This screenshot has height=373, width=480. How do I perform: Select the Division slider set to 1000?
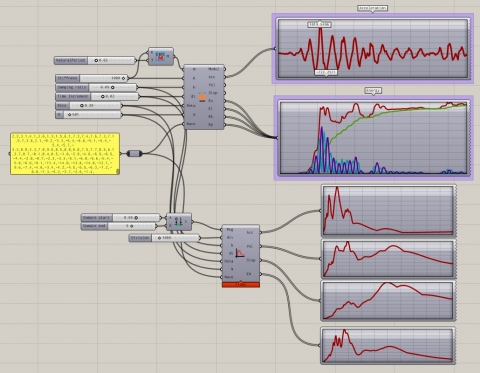click(164, 238)
